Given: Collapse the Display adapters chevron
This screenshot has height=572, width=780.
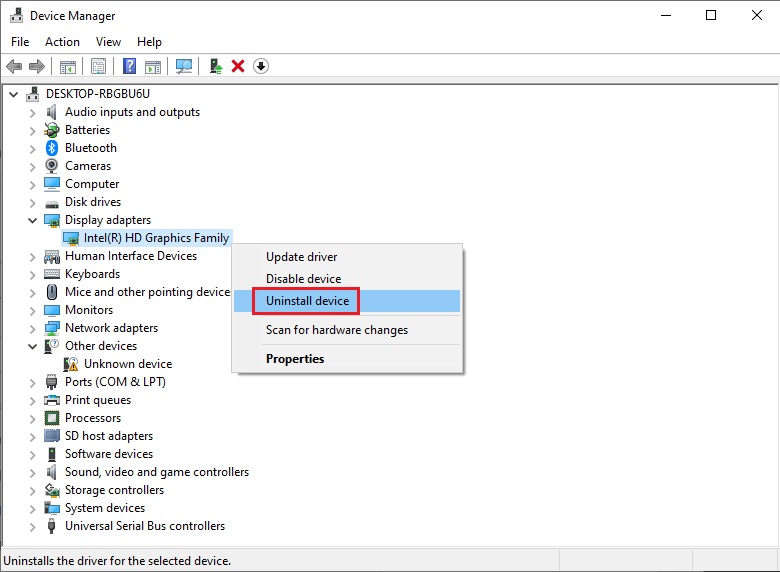Looking at the screenshot, I should tap(32, 220).
